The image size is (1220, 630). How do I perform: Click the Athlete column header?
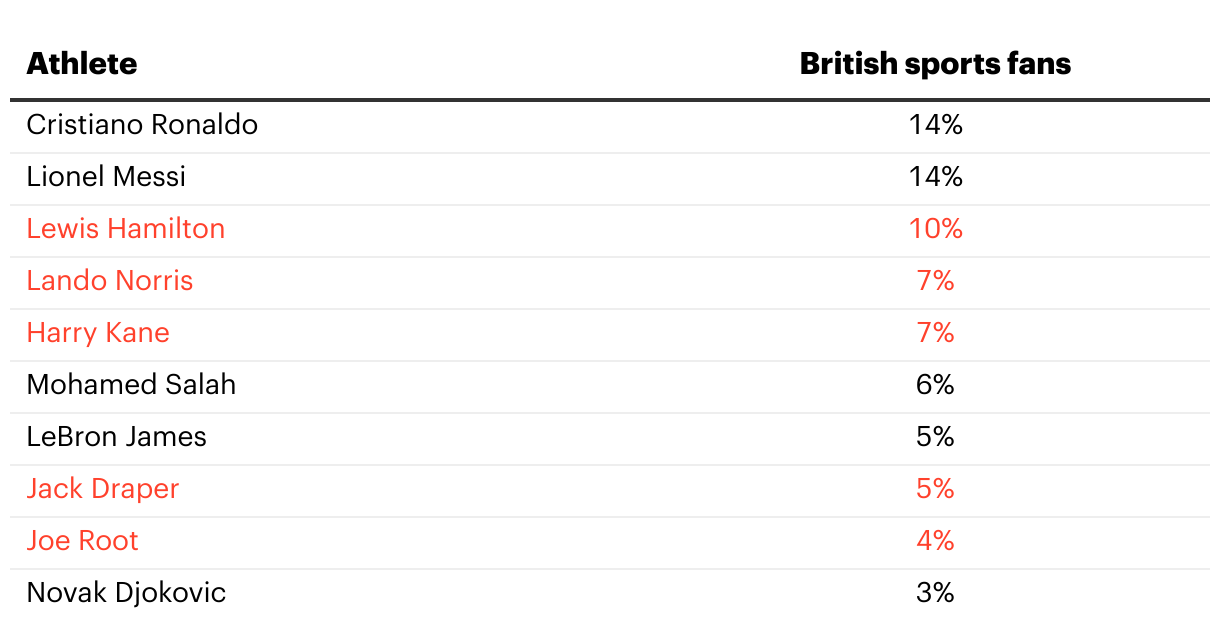point(82,64)
